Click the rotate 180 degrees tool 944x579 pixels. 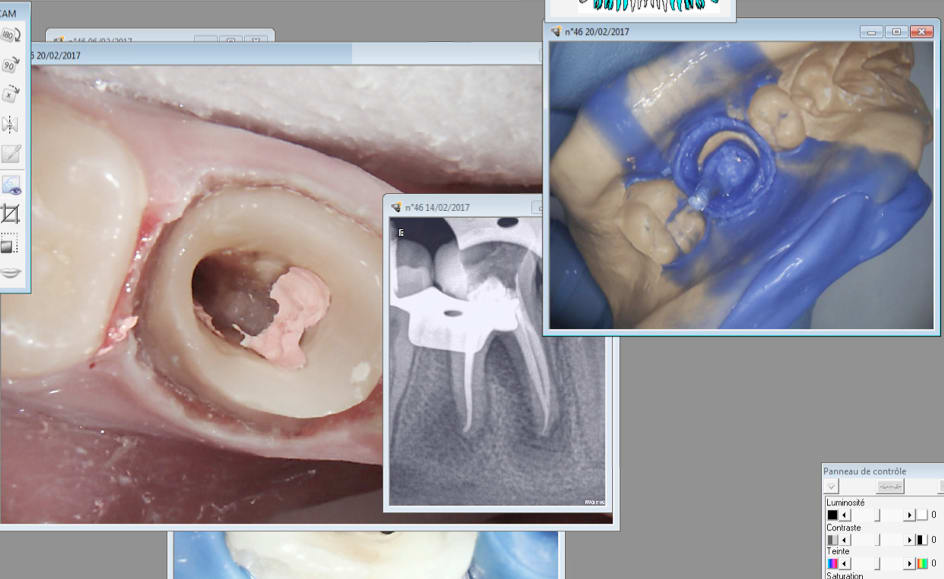[x=11, y=35]
